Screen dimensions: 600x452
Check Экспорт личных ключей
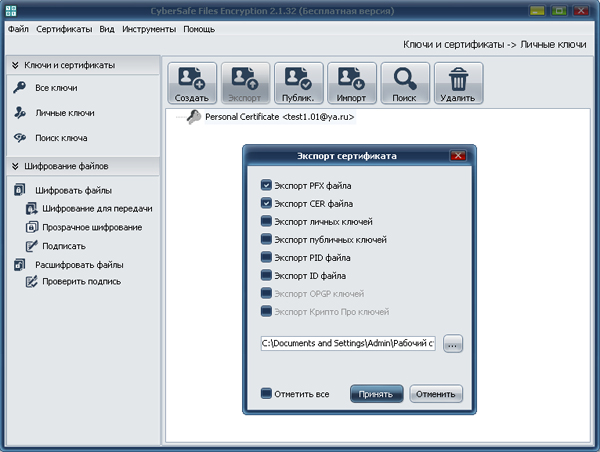click(266, 221)
